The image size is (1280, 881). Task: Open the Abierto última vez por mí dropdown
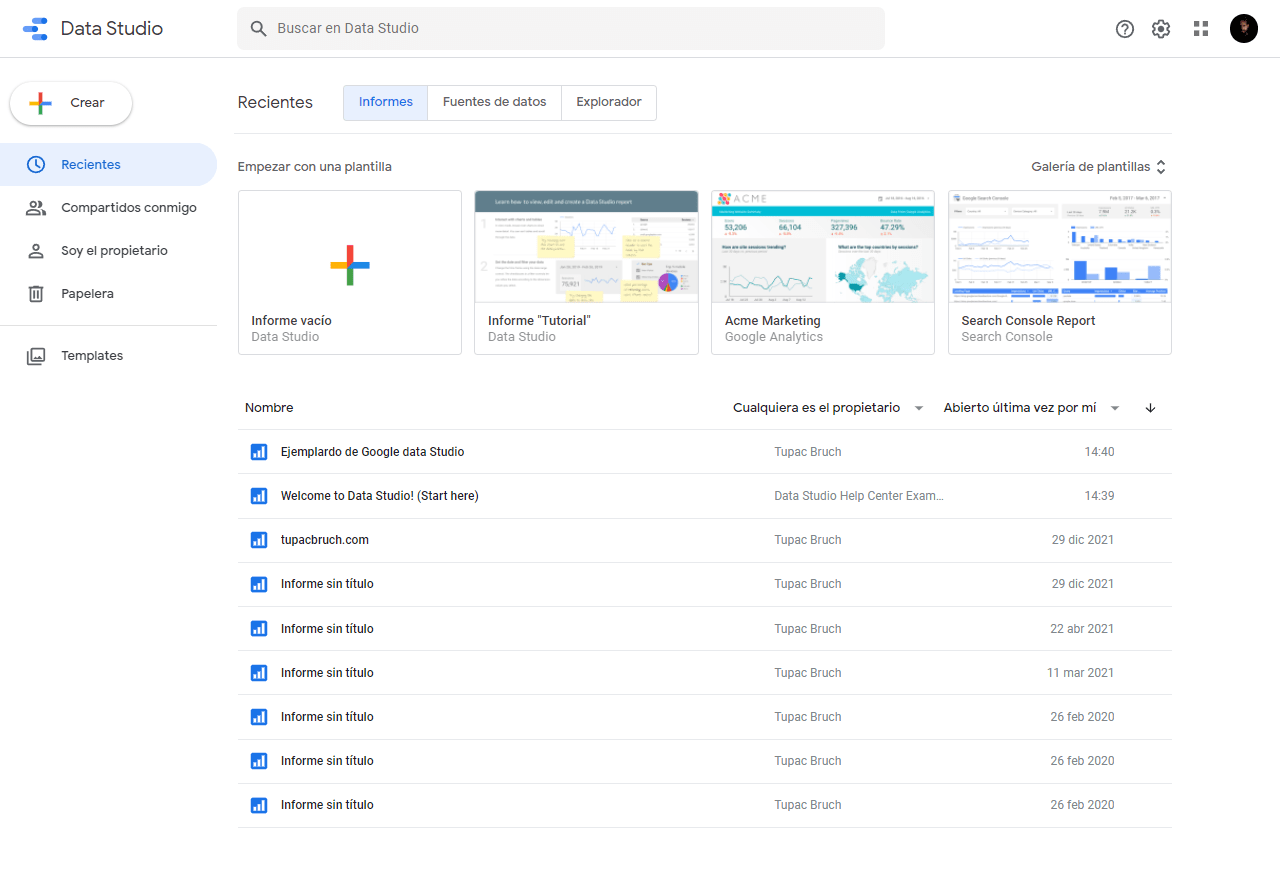tap(1032, 408)
